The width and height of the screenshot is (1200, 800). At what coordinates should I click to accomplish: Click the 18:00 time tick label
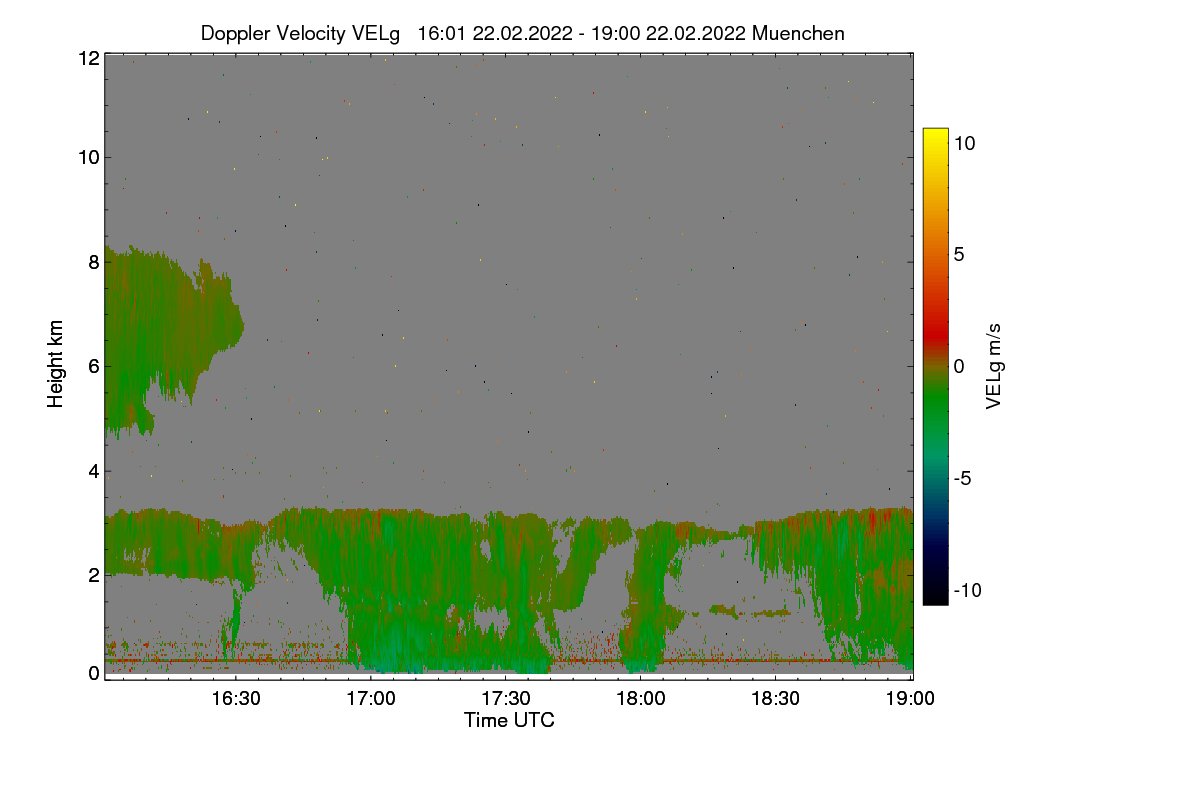640,699
